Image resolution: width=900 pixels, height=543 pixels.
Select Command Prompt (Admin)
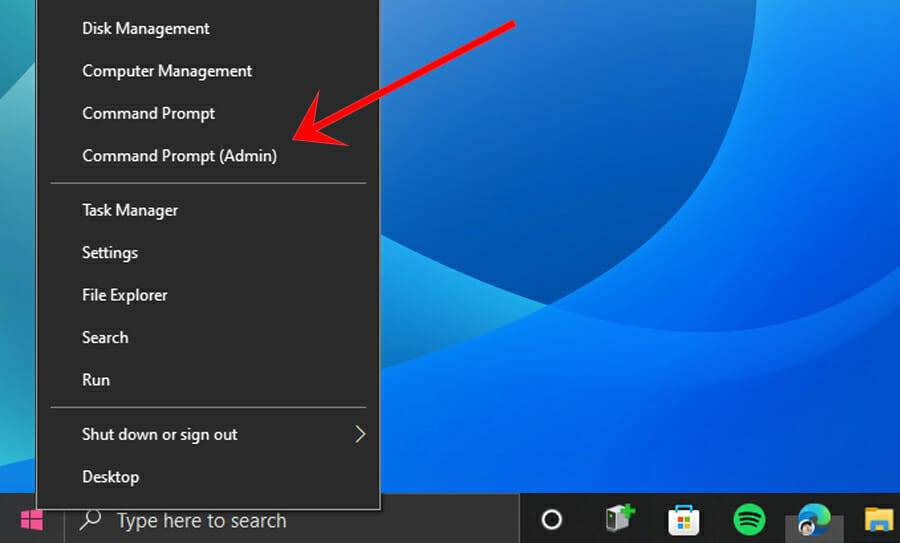point(208,156)
